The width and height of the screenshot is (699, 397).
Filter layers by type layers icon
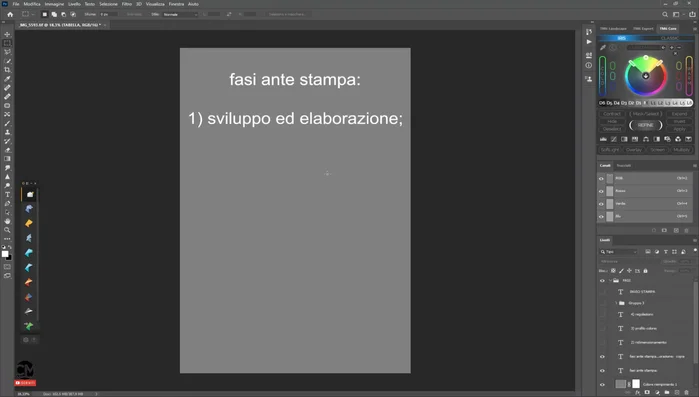coord(666,252)
